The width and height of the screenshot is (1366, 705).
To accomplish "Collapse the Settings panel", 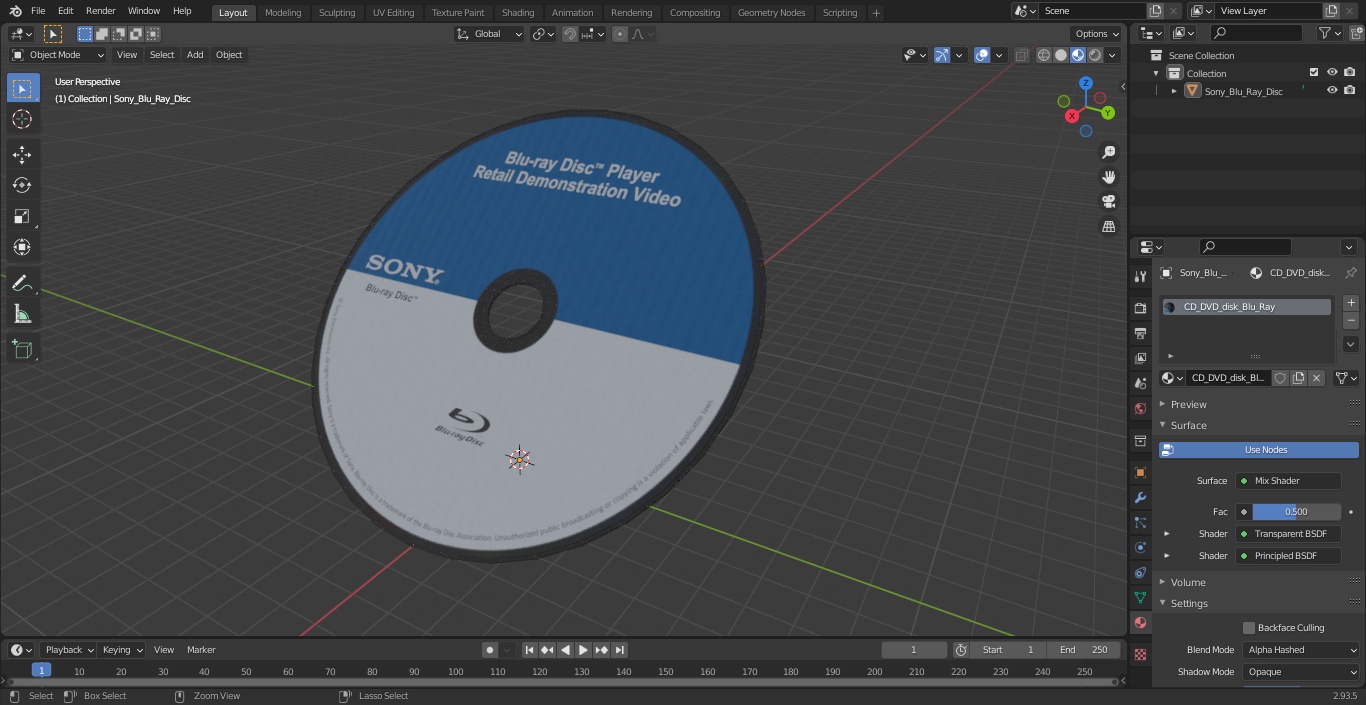I will click(x=1189, y=603).
